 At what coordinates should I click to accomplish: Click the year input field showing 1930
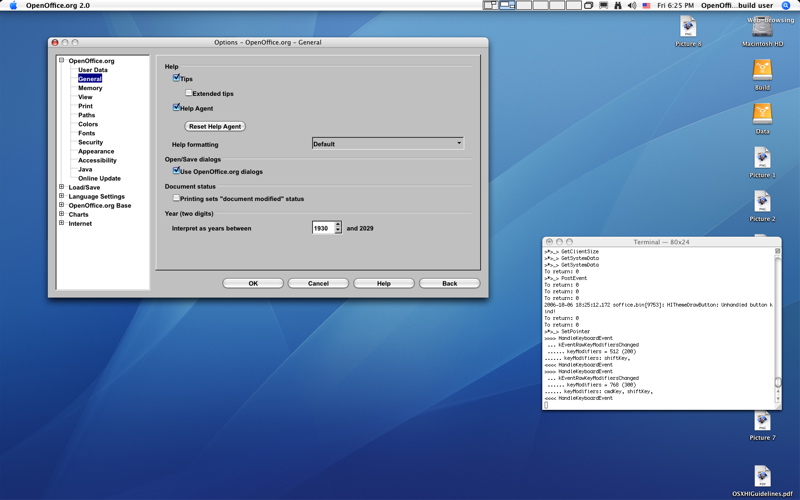tap(323, 228)
